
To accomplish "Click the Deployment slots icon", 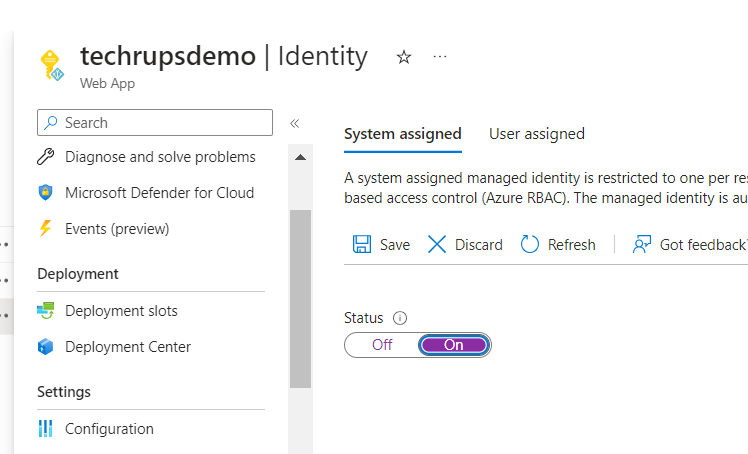I will (x=45, y=311).
